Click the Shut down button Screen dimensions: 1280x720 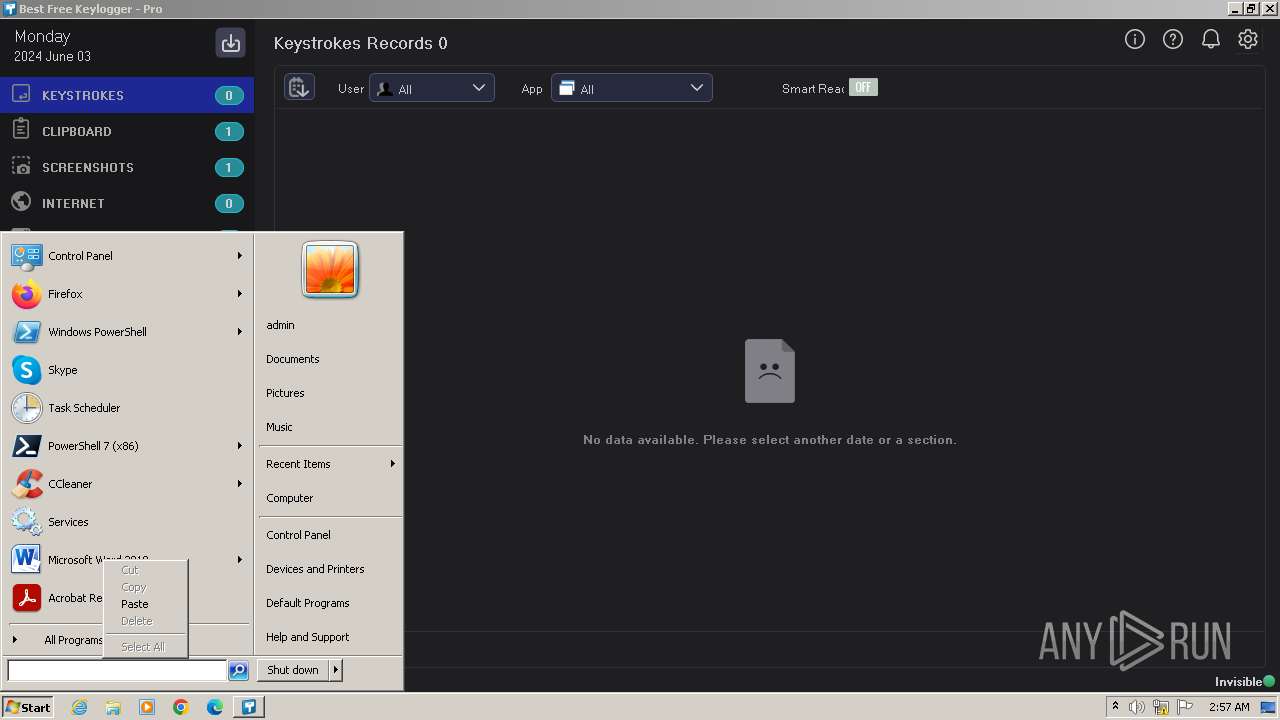tap(293, 670)
